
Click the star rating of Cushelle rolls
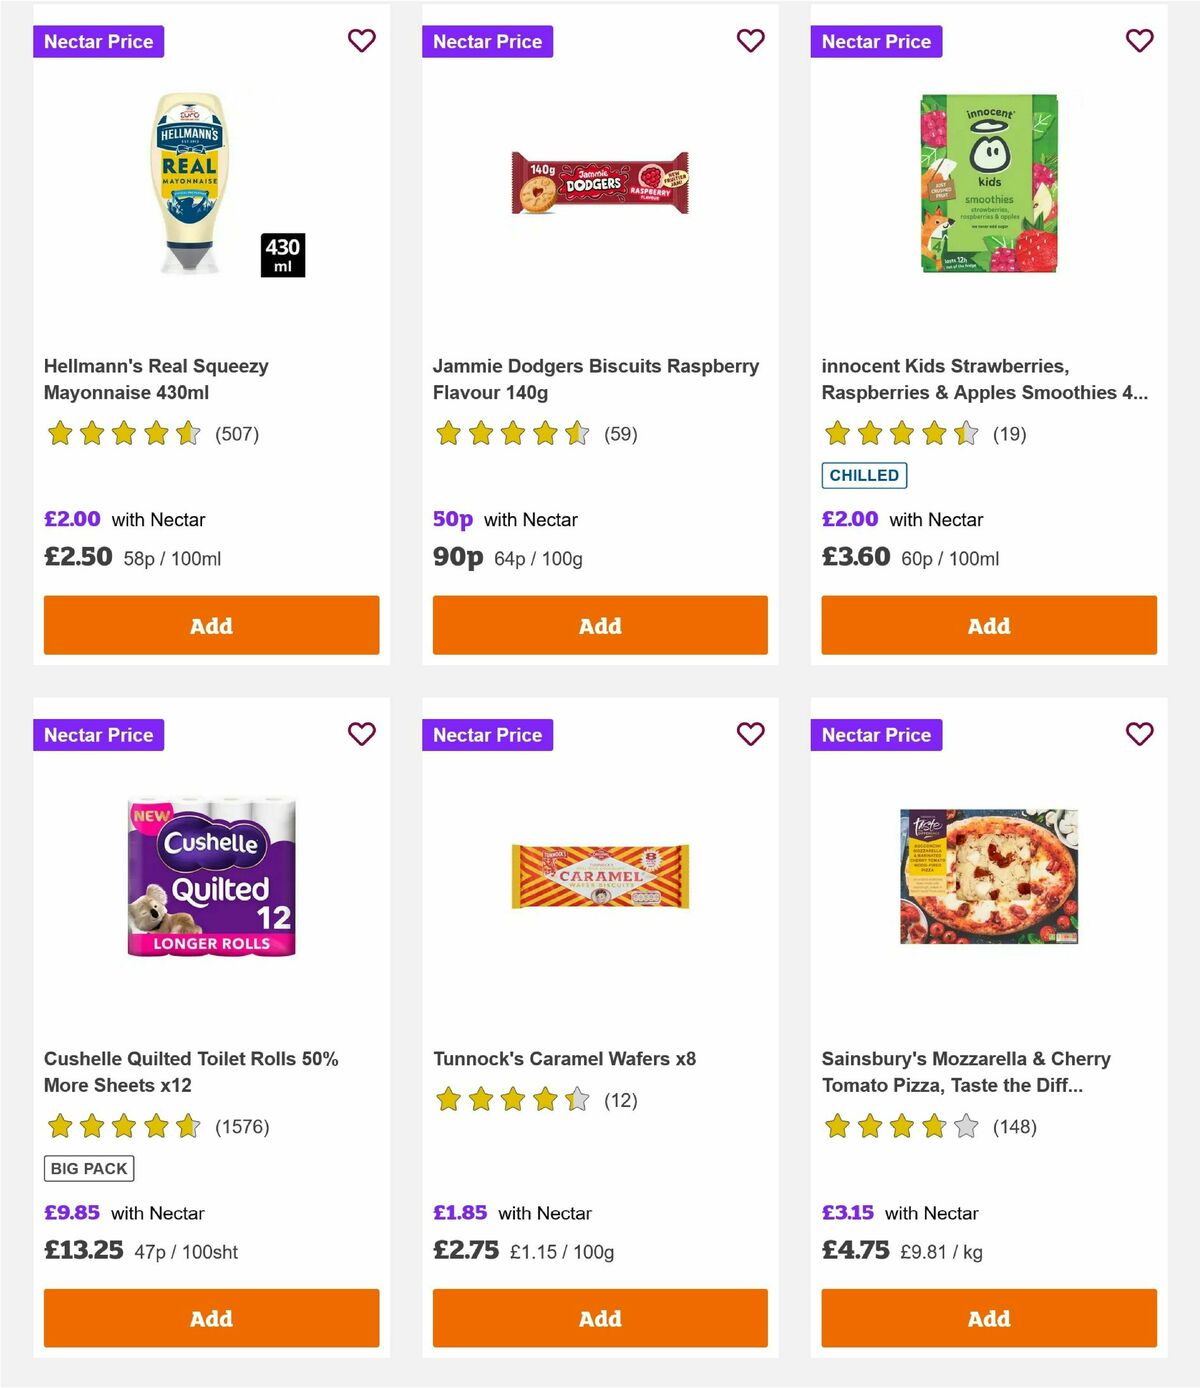click(122, 1126)
